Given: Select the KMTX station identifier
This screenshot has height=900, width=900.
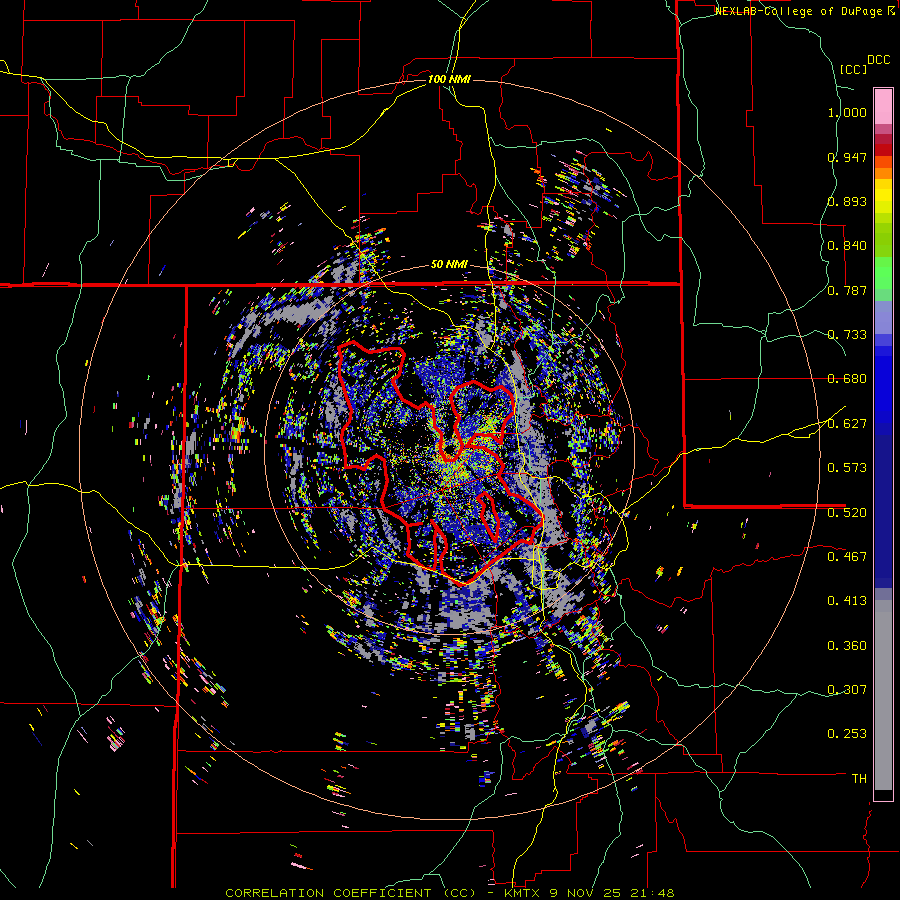Looking at the screenshot, I should point(524,893).
